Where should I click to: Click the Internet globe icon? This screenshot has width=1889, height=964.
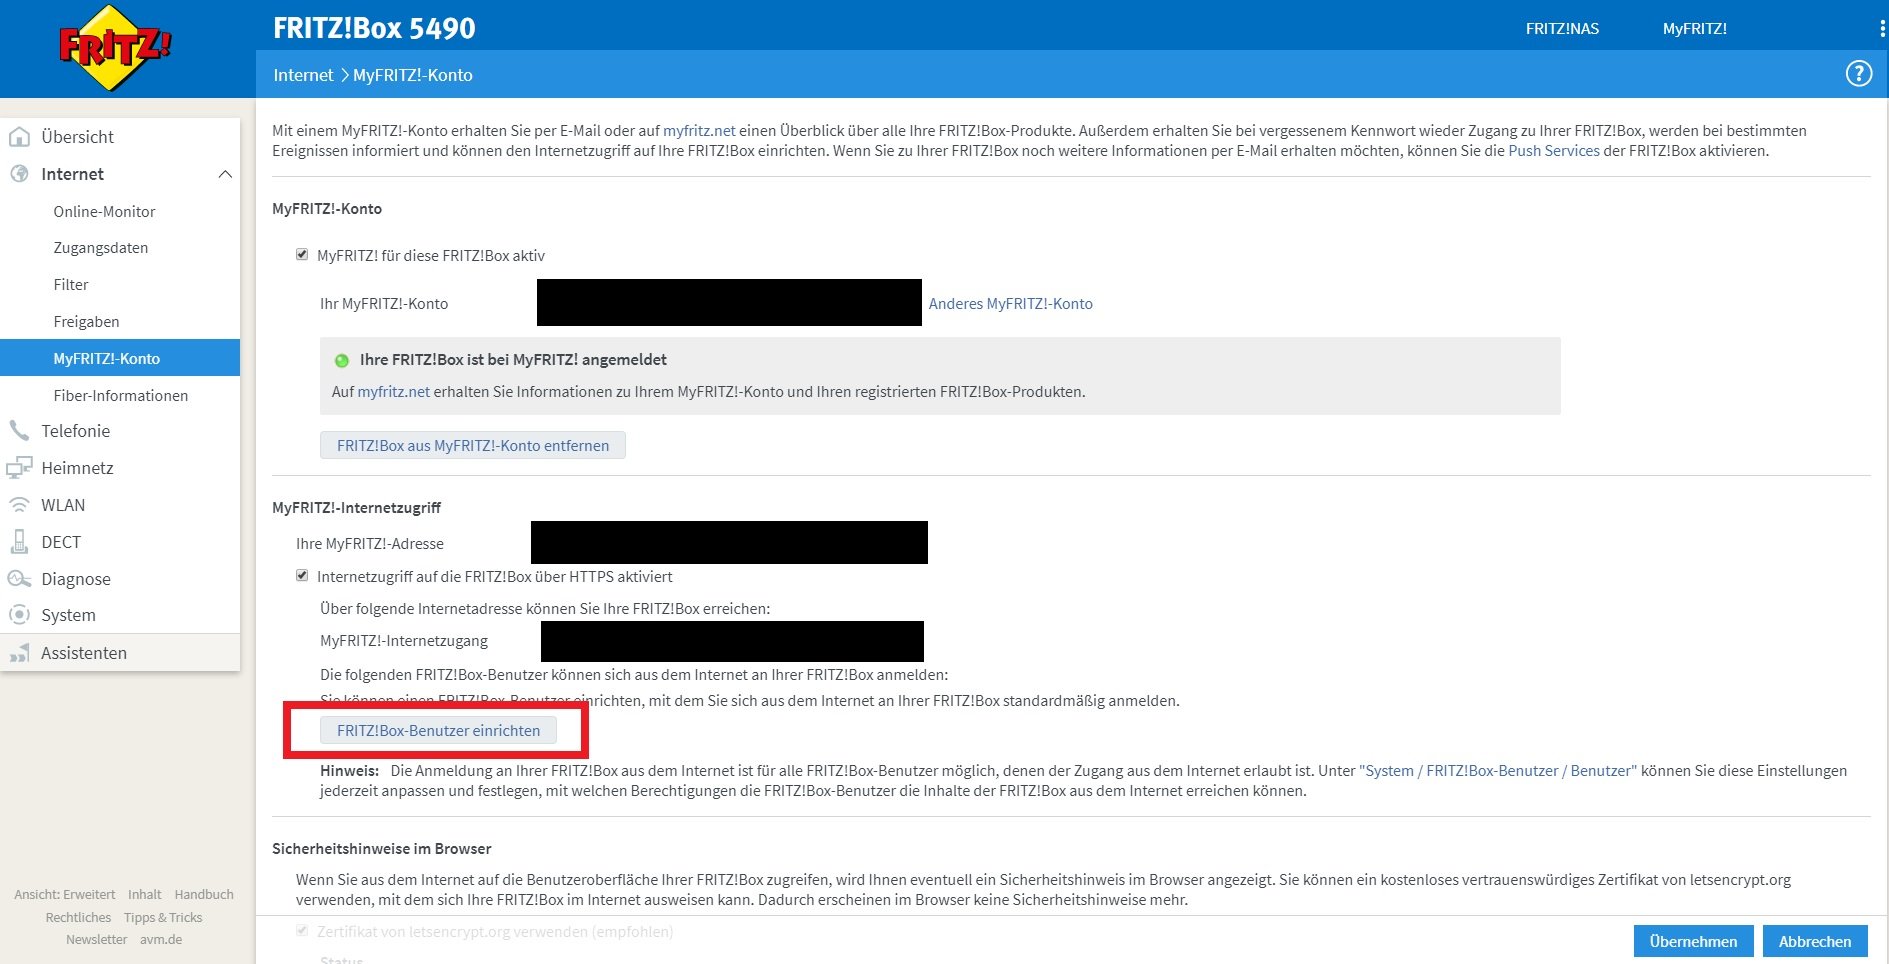pyautogui.click(x=19, y=174)
